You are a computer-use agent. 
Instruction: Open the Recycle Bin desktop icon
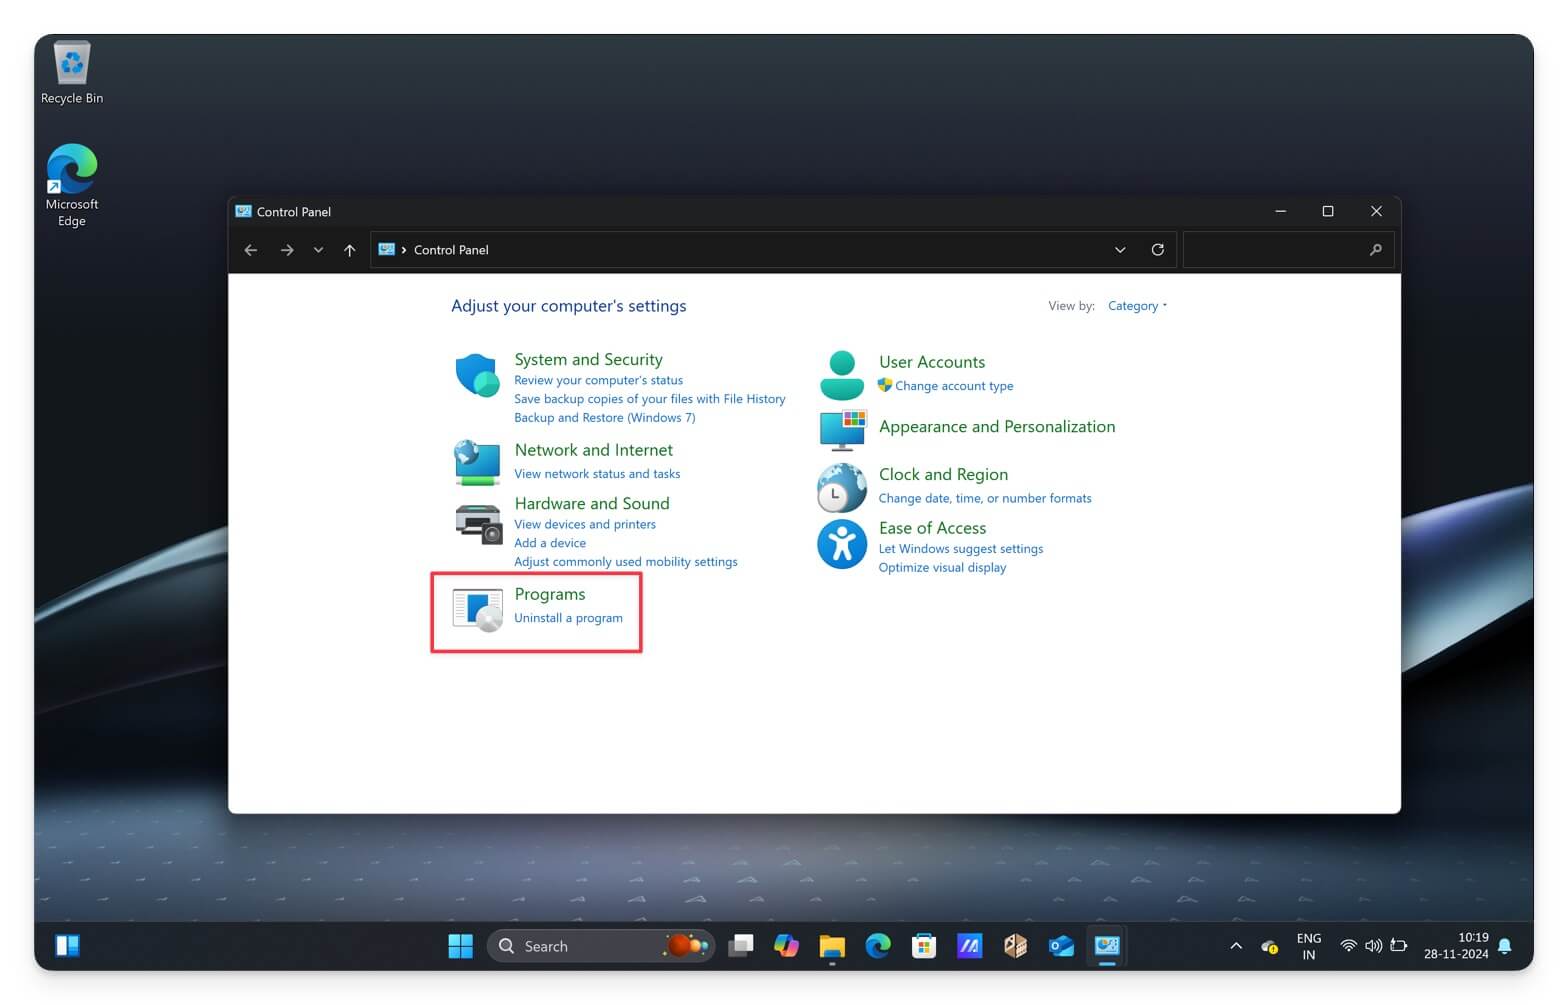pyautogui.click(x=72, y=73)
